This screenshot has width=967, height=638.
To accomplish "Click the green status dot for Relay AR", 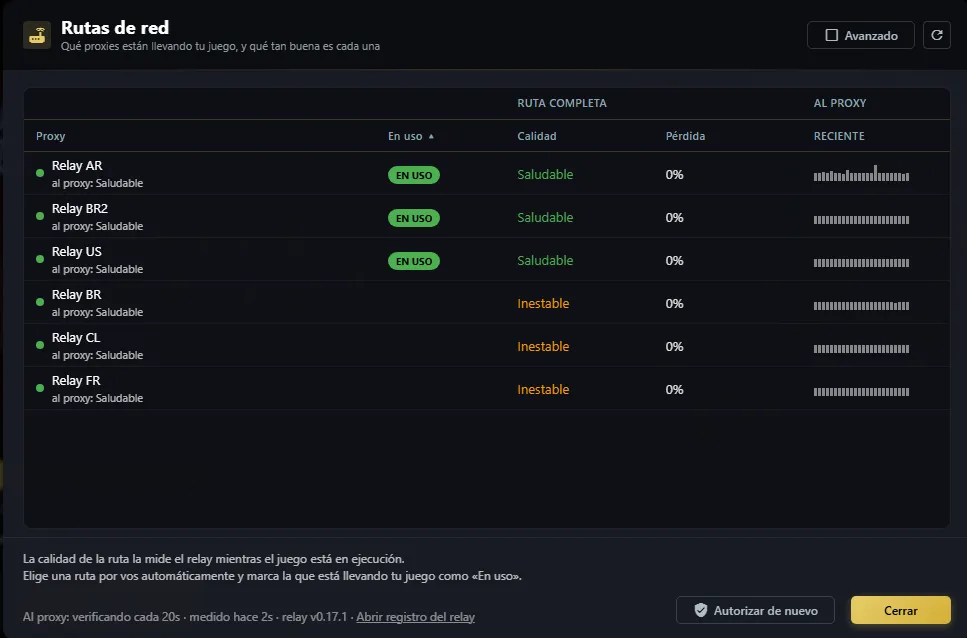I will coord(40,173).
